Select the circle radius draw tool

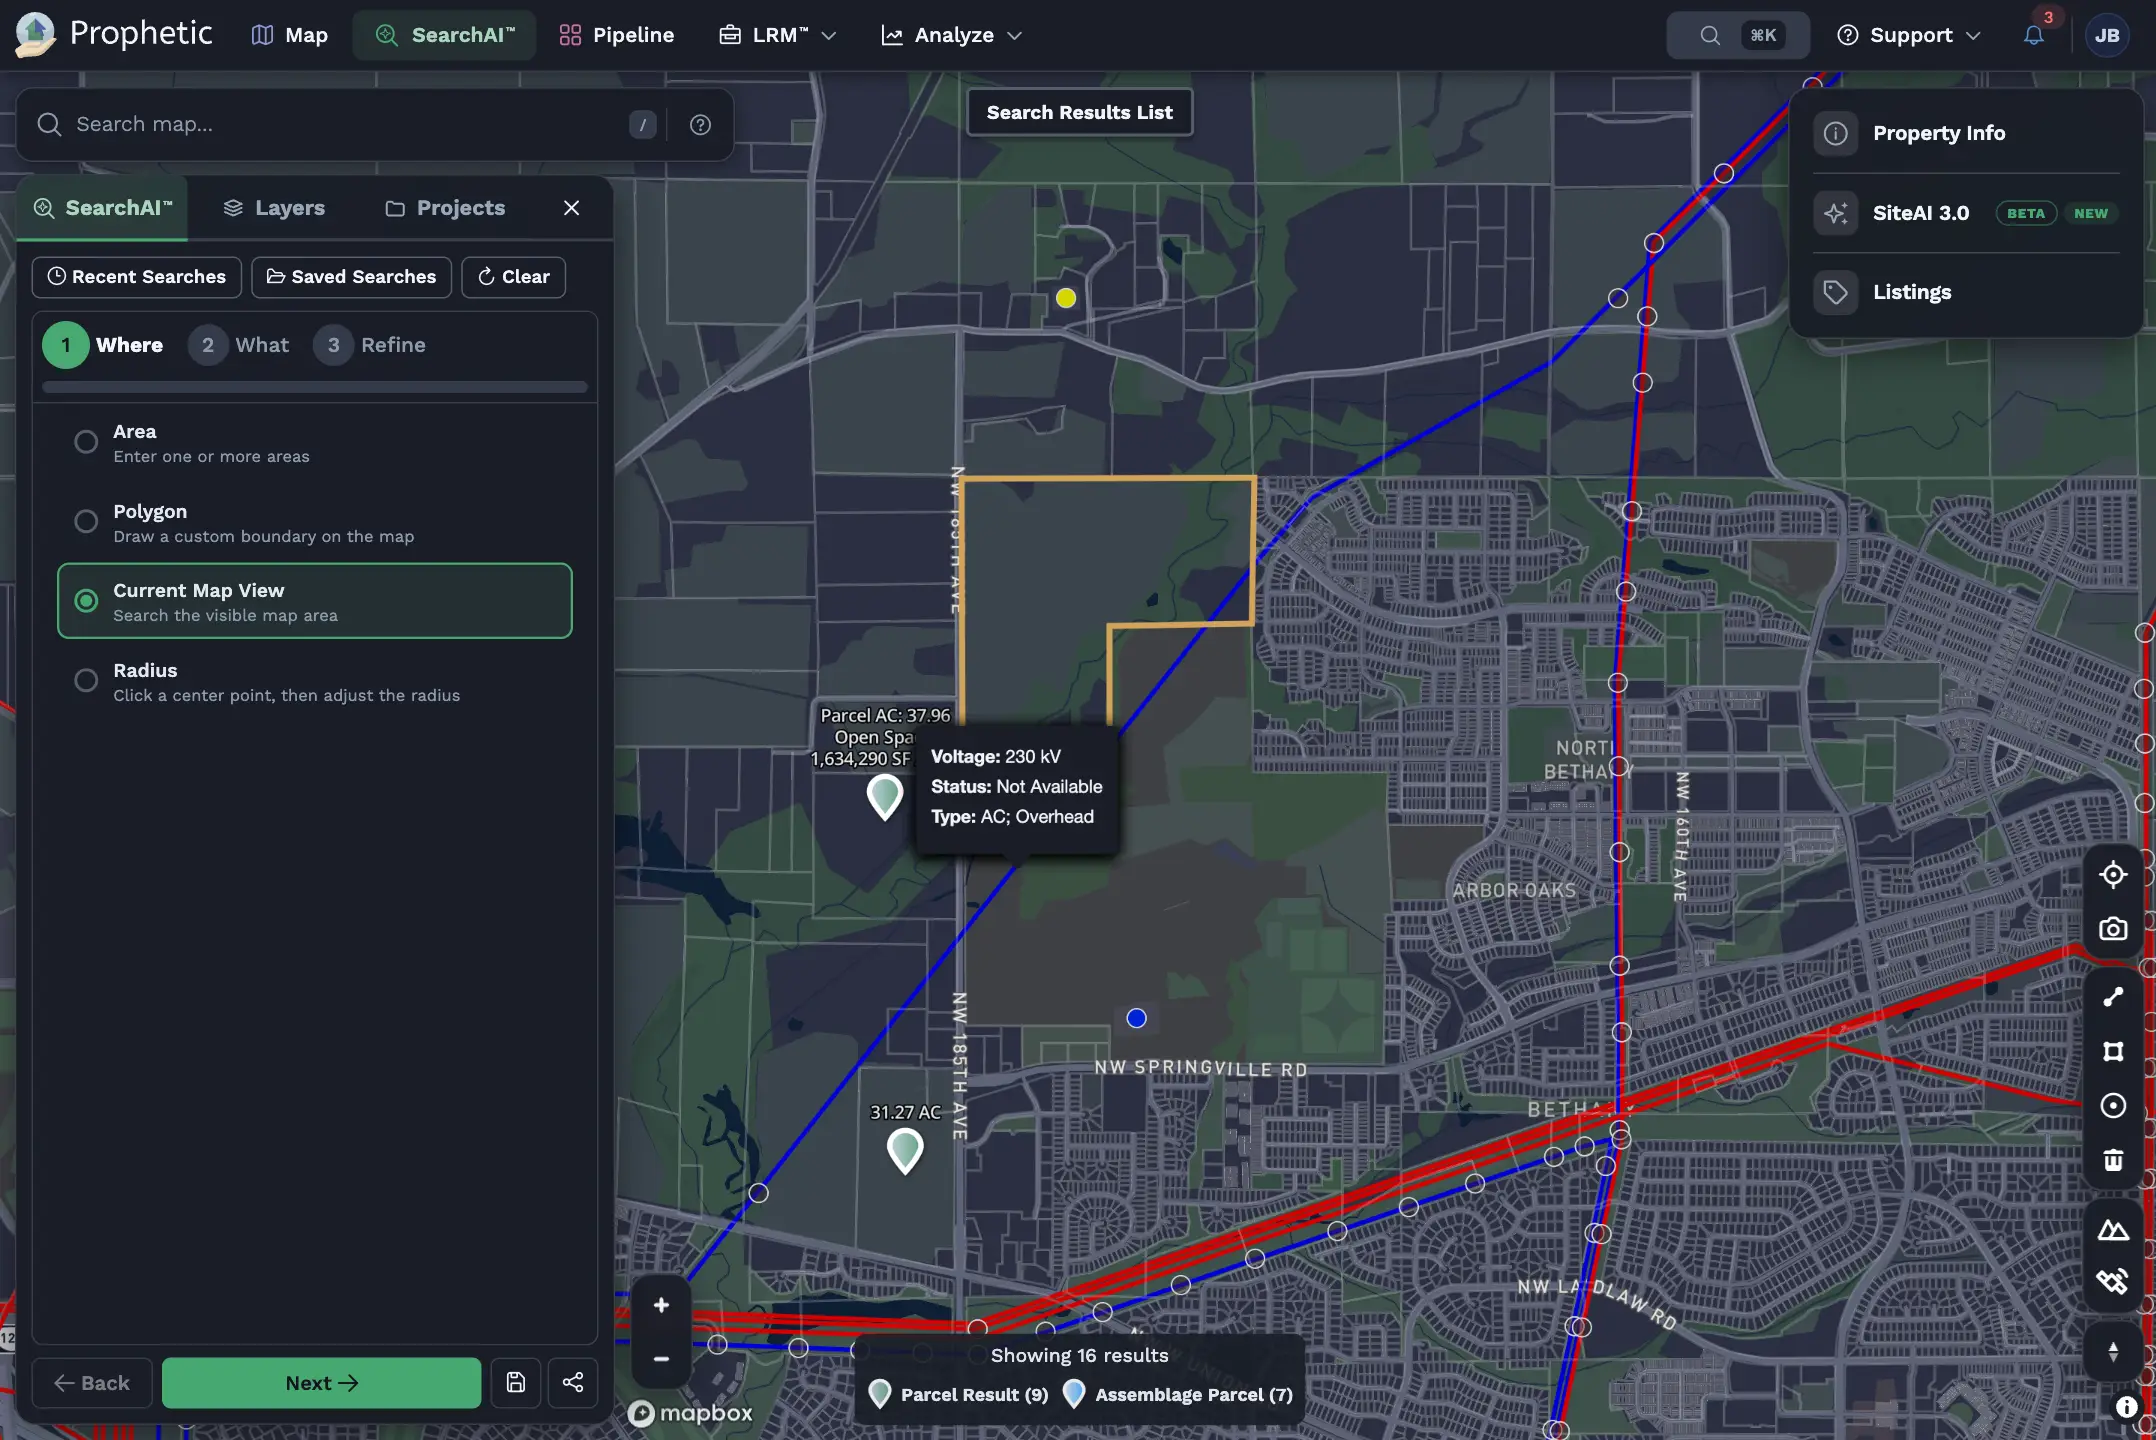[2112, 1105]
